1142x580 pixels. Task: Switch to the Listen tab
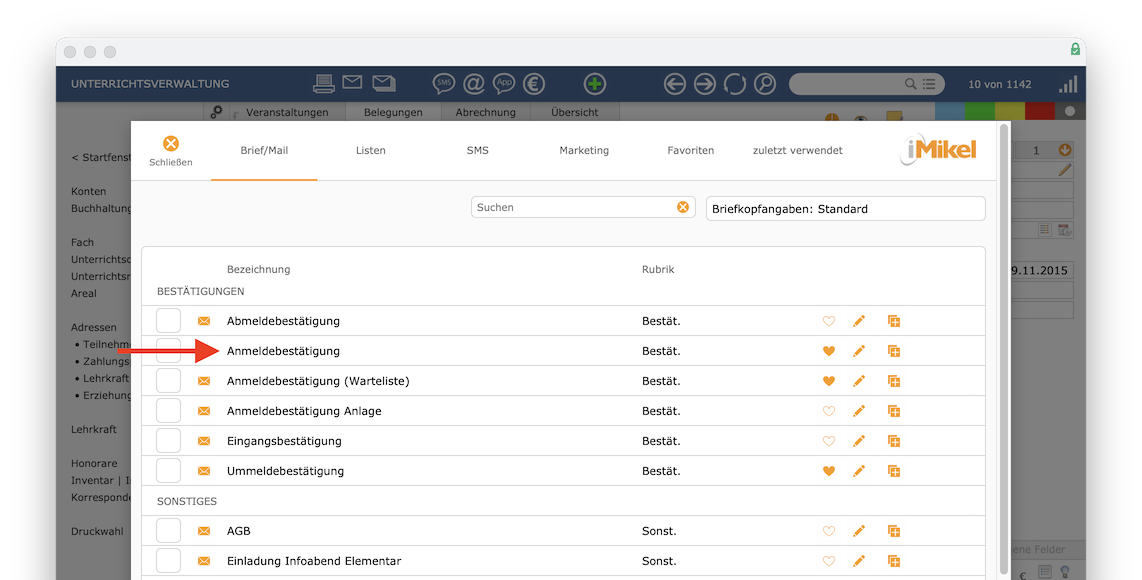pos(371,150)
